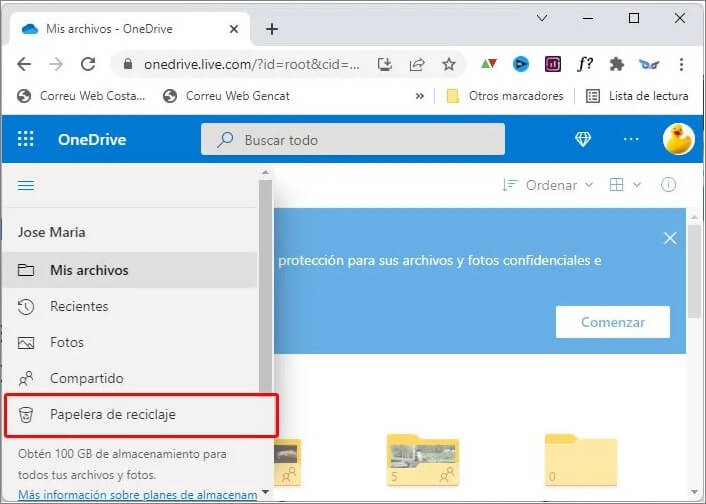Click the Recientes clock icon

point(26,307)
